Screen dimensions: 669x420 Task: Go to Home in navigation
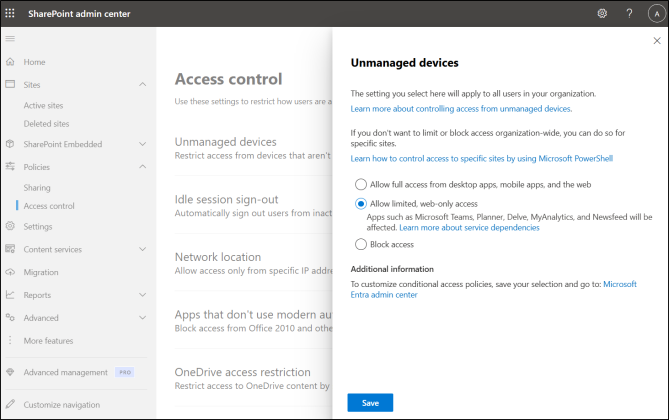pos(35,62)
